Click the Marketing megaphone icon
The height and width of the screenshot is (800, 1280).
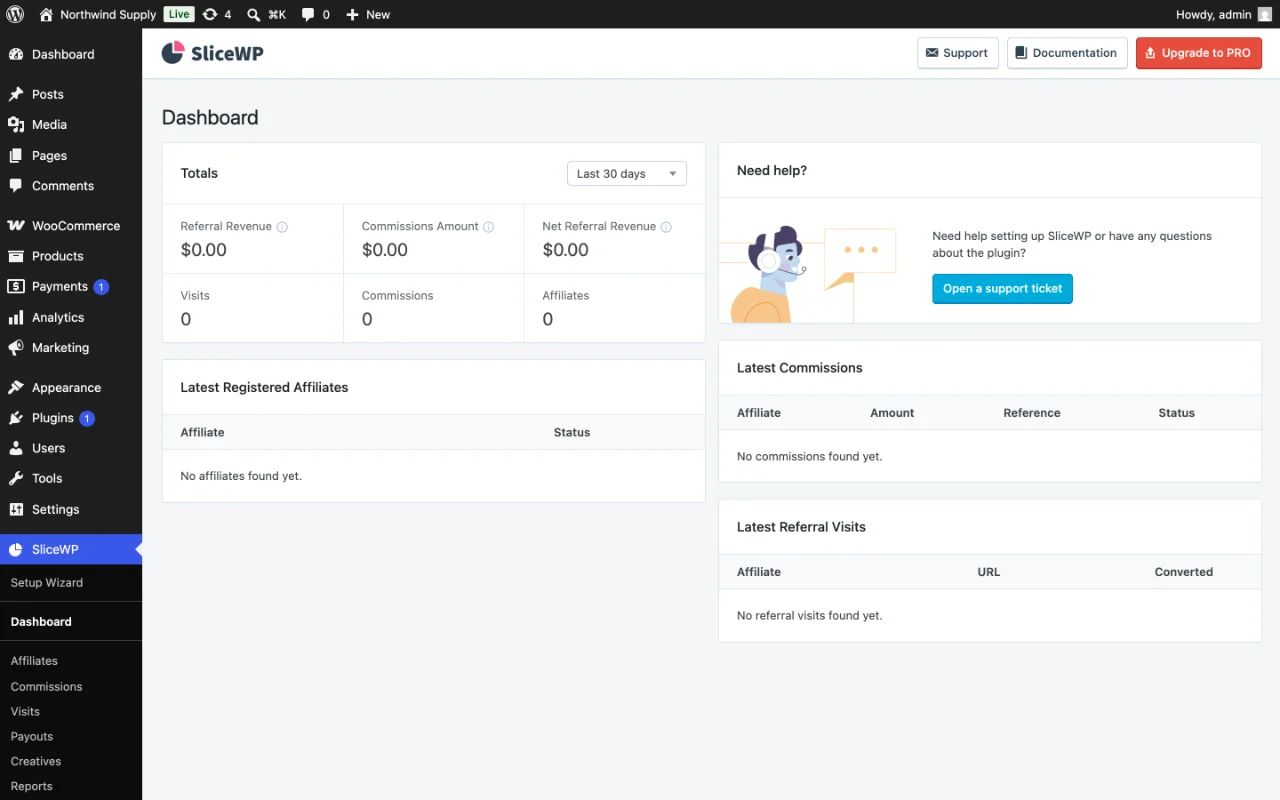tap(16, 348)
